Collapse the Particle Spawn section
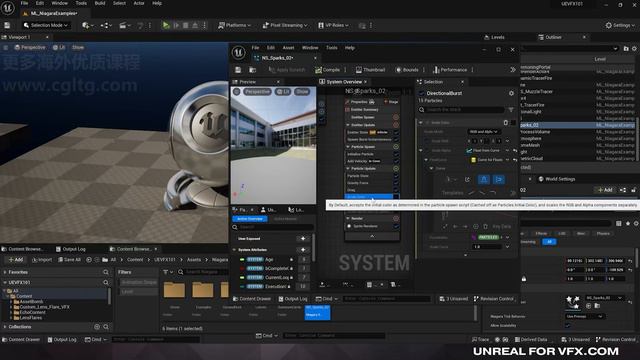The image size is (640, 360). tap(348, 147)
